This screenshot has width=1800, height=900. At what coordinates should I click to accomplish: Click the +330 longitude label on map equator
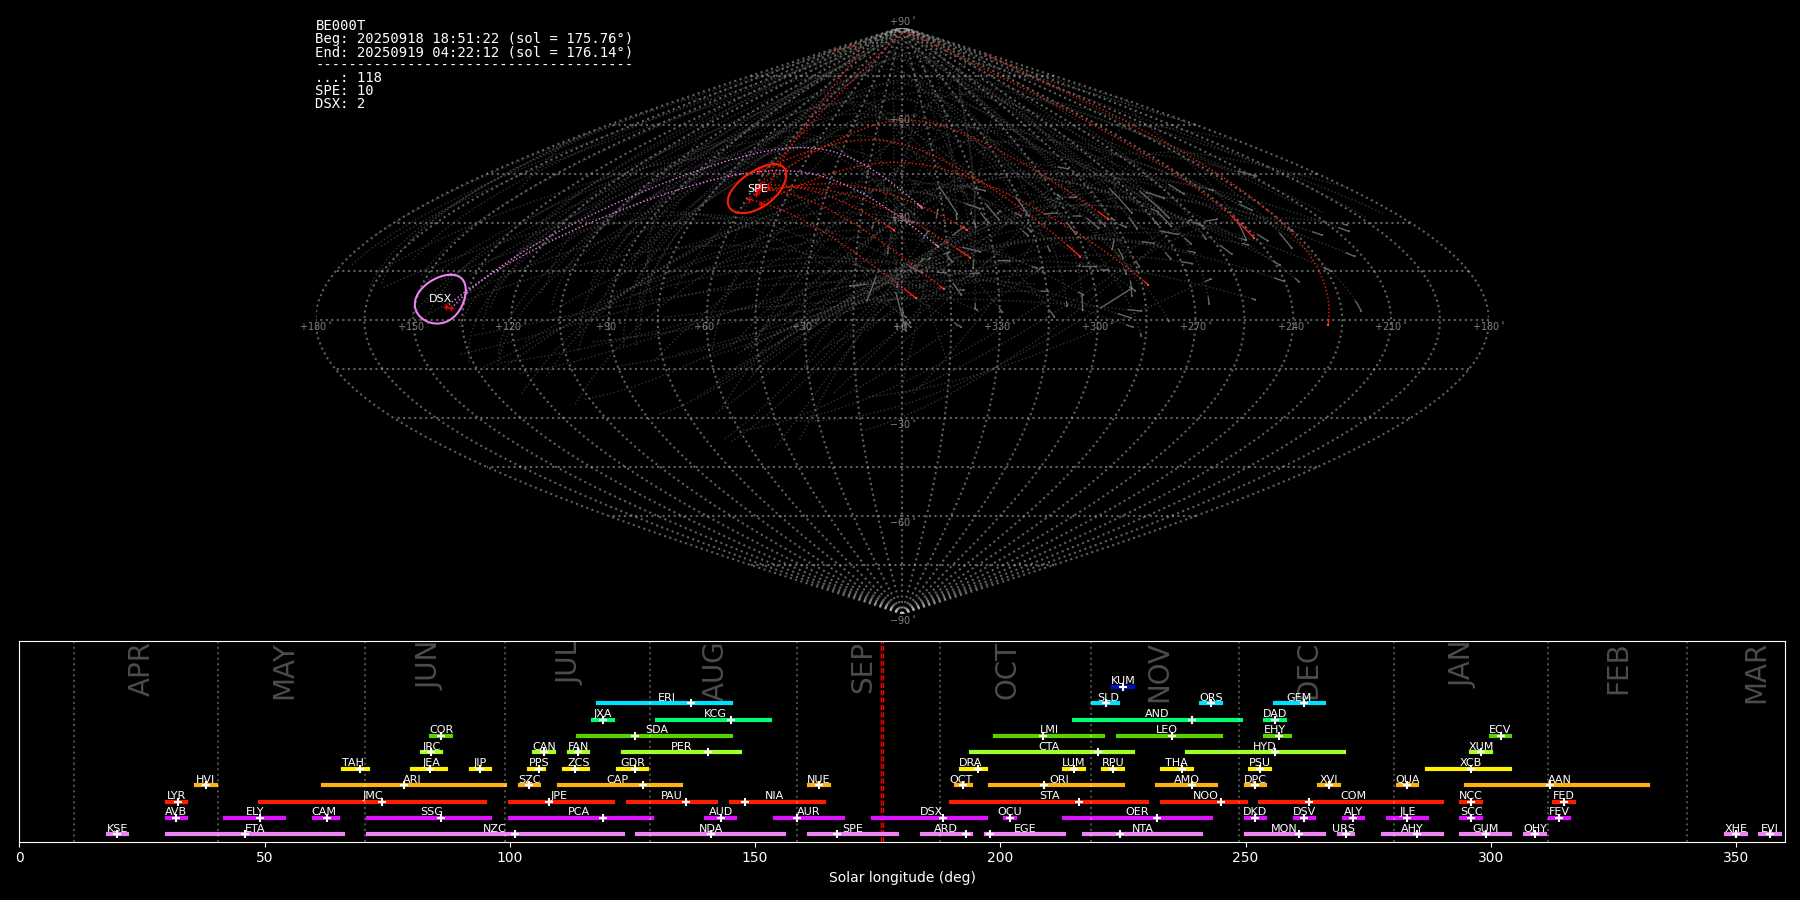click(997, 327)
